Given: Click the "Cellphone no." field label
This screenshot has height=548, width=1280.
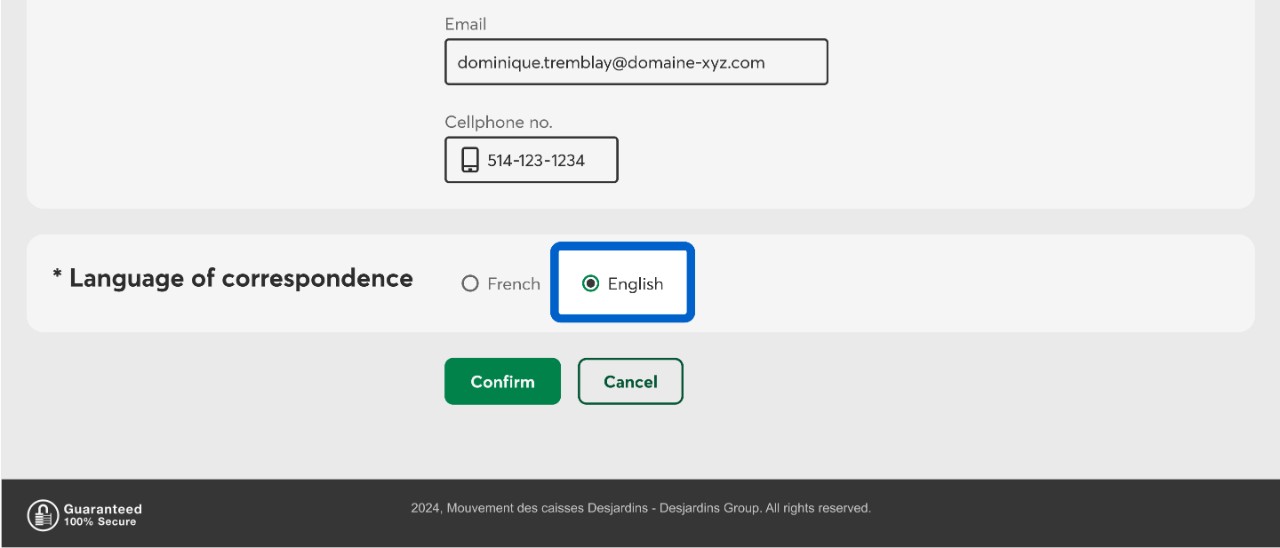Looking at the screenshot, I should pos(498,122).
